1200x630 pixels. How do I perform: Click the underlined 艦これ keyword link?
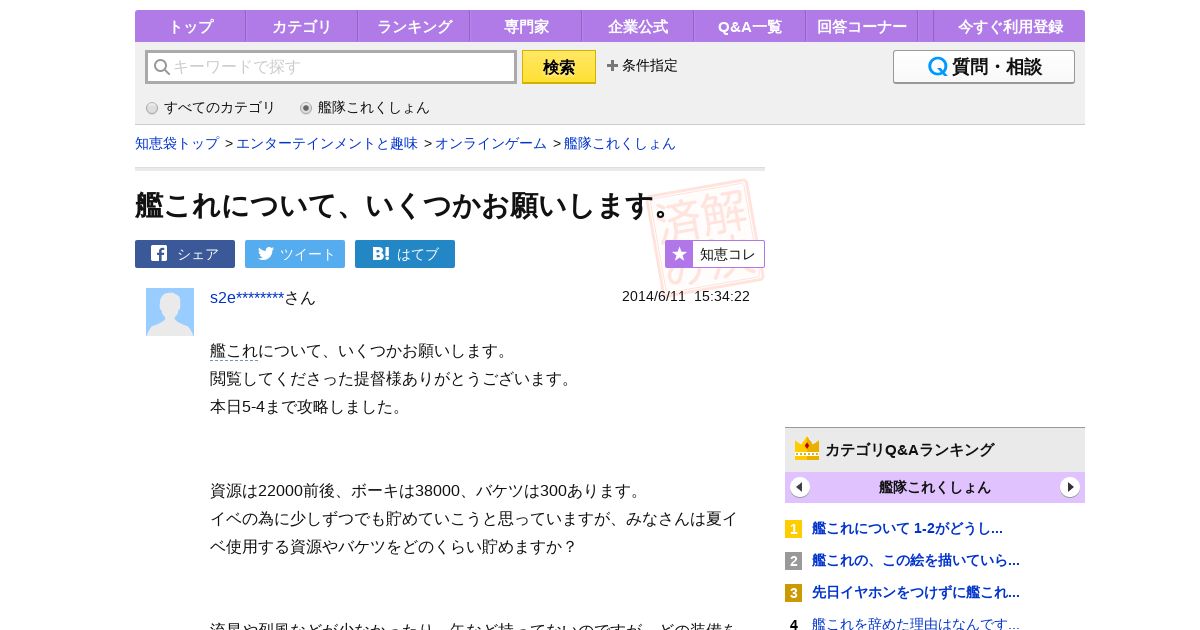234,351
